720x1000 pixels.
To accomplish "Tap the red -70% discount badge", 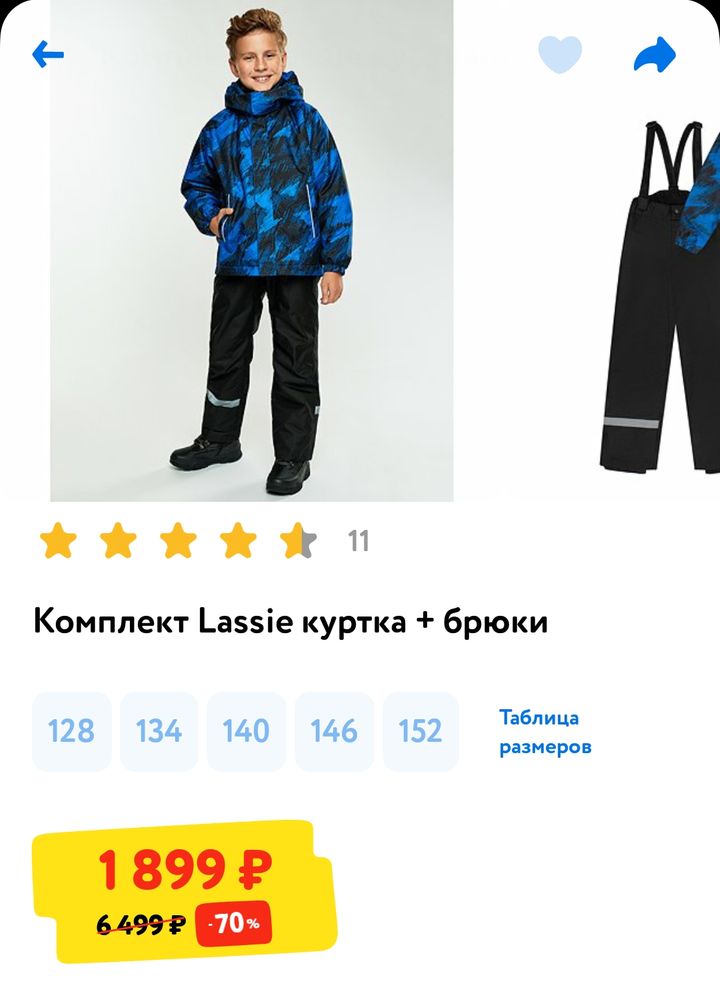I will pos(234,923).
